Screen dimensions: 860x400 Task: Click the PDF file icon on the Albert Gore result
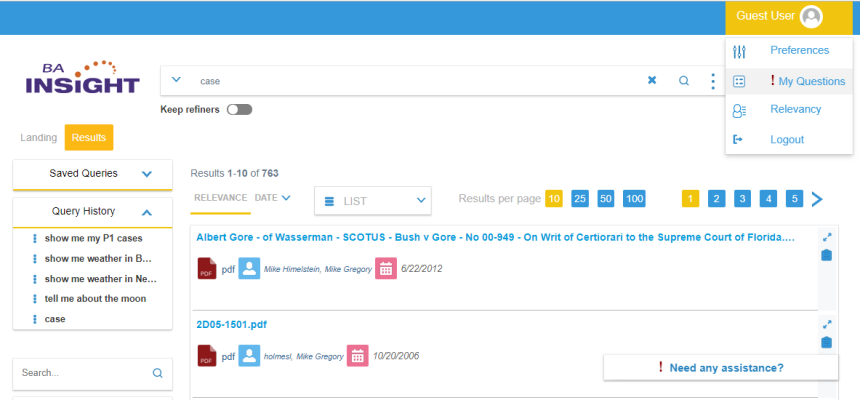207,269
